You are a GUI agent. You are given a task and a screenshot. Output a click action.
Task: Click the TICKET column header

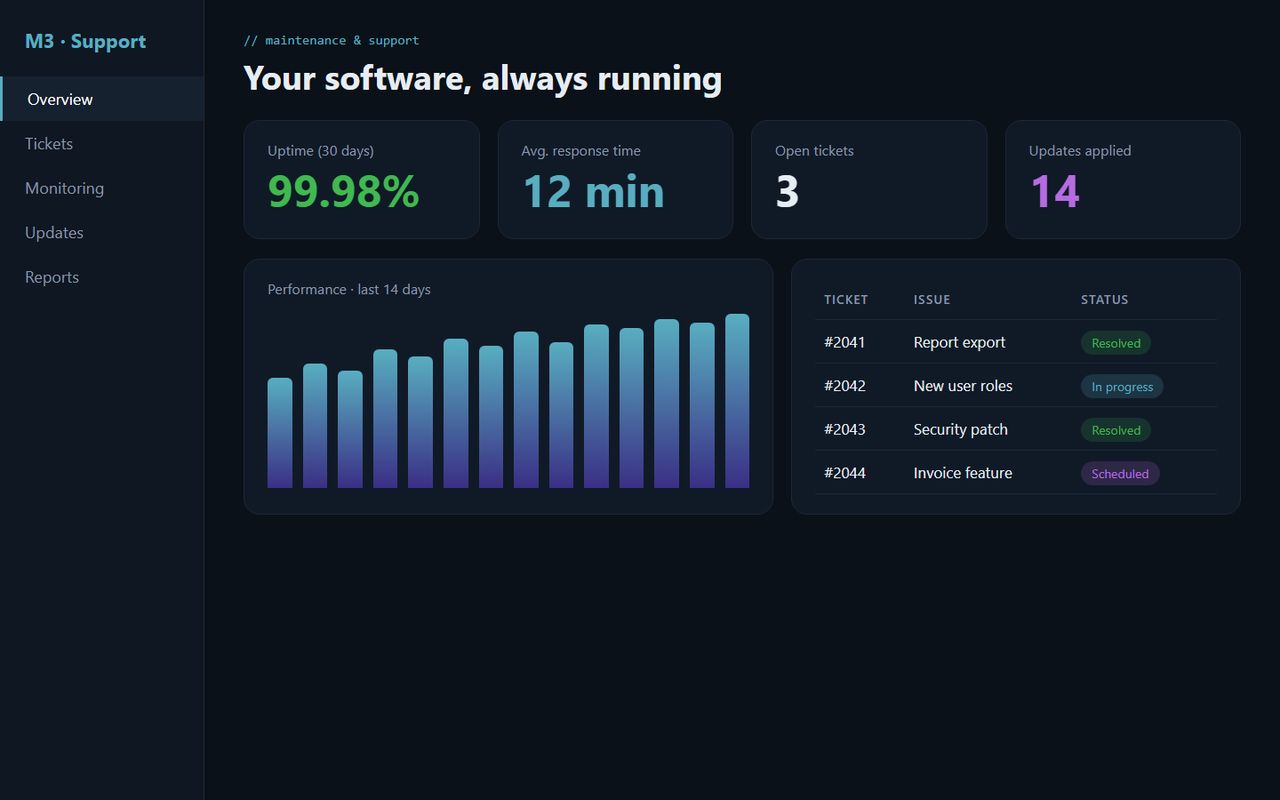tap(846, 300)
